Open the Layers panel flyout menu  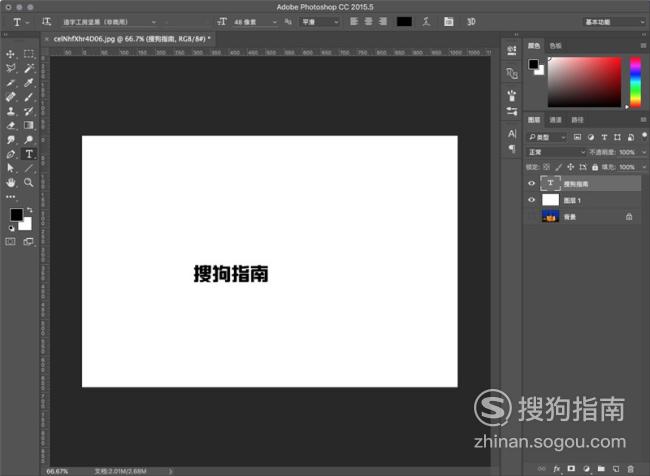point(643,120)
